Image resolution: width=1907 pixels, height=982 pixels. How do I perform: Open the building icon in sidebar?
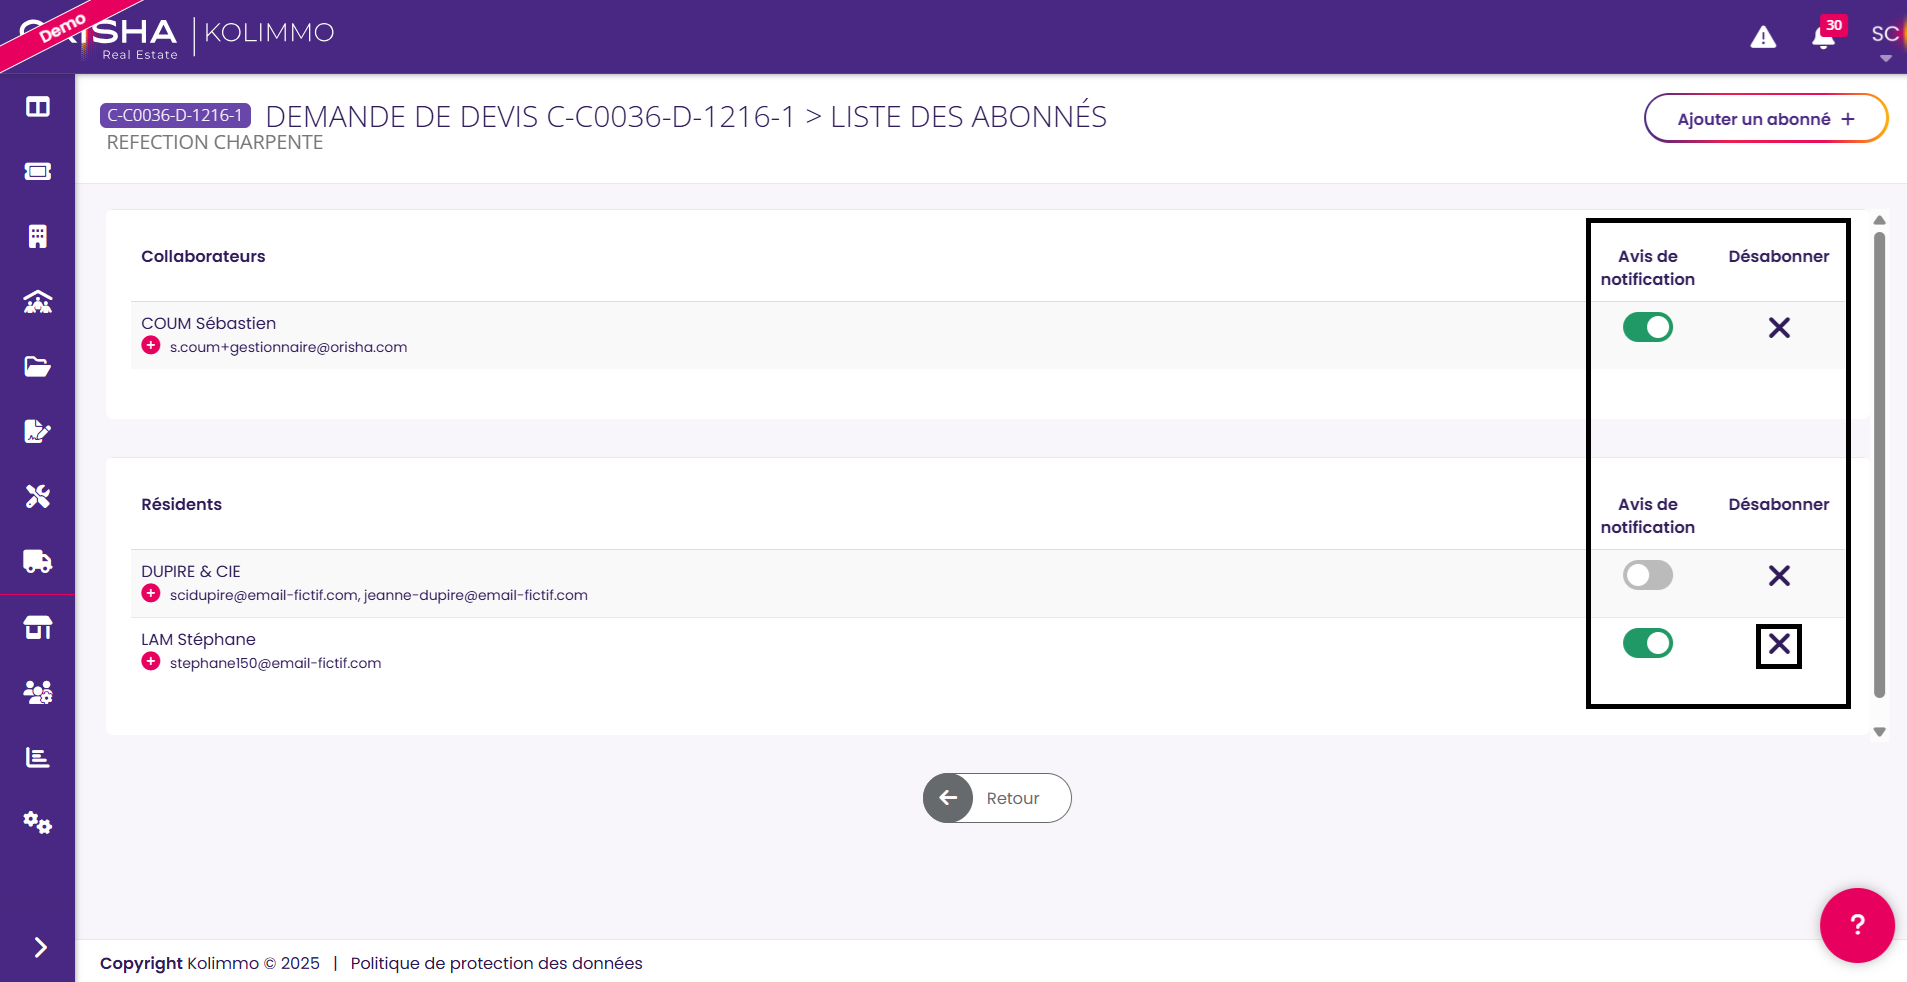[x=38, y=237]
